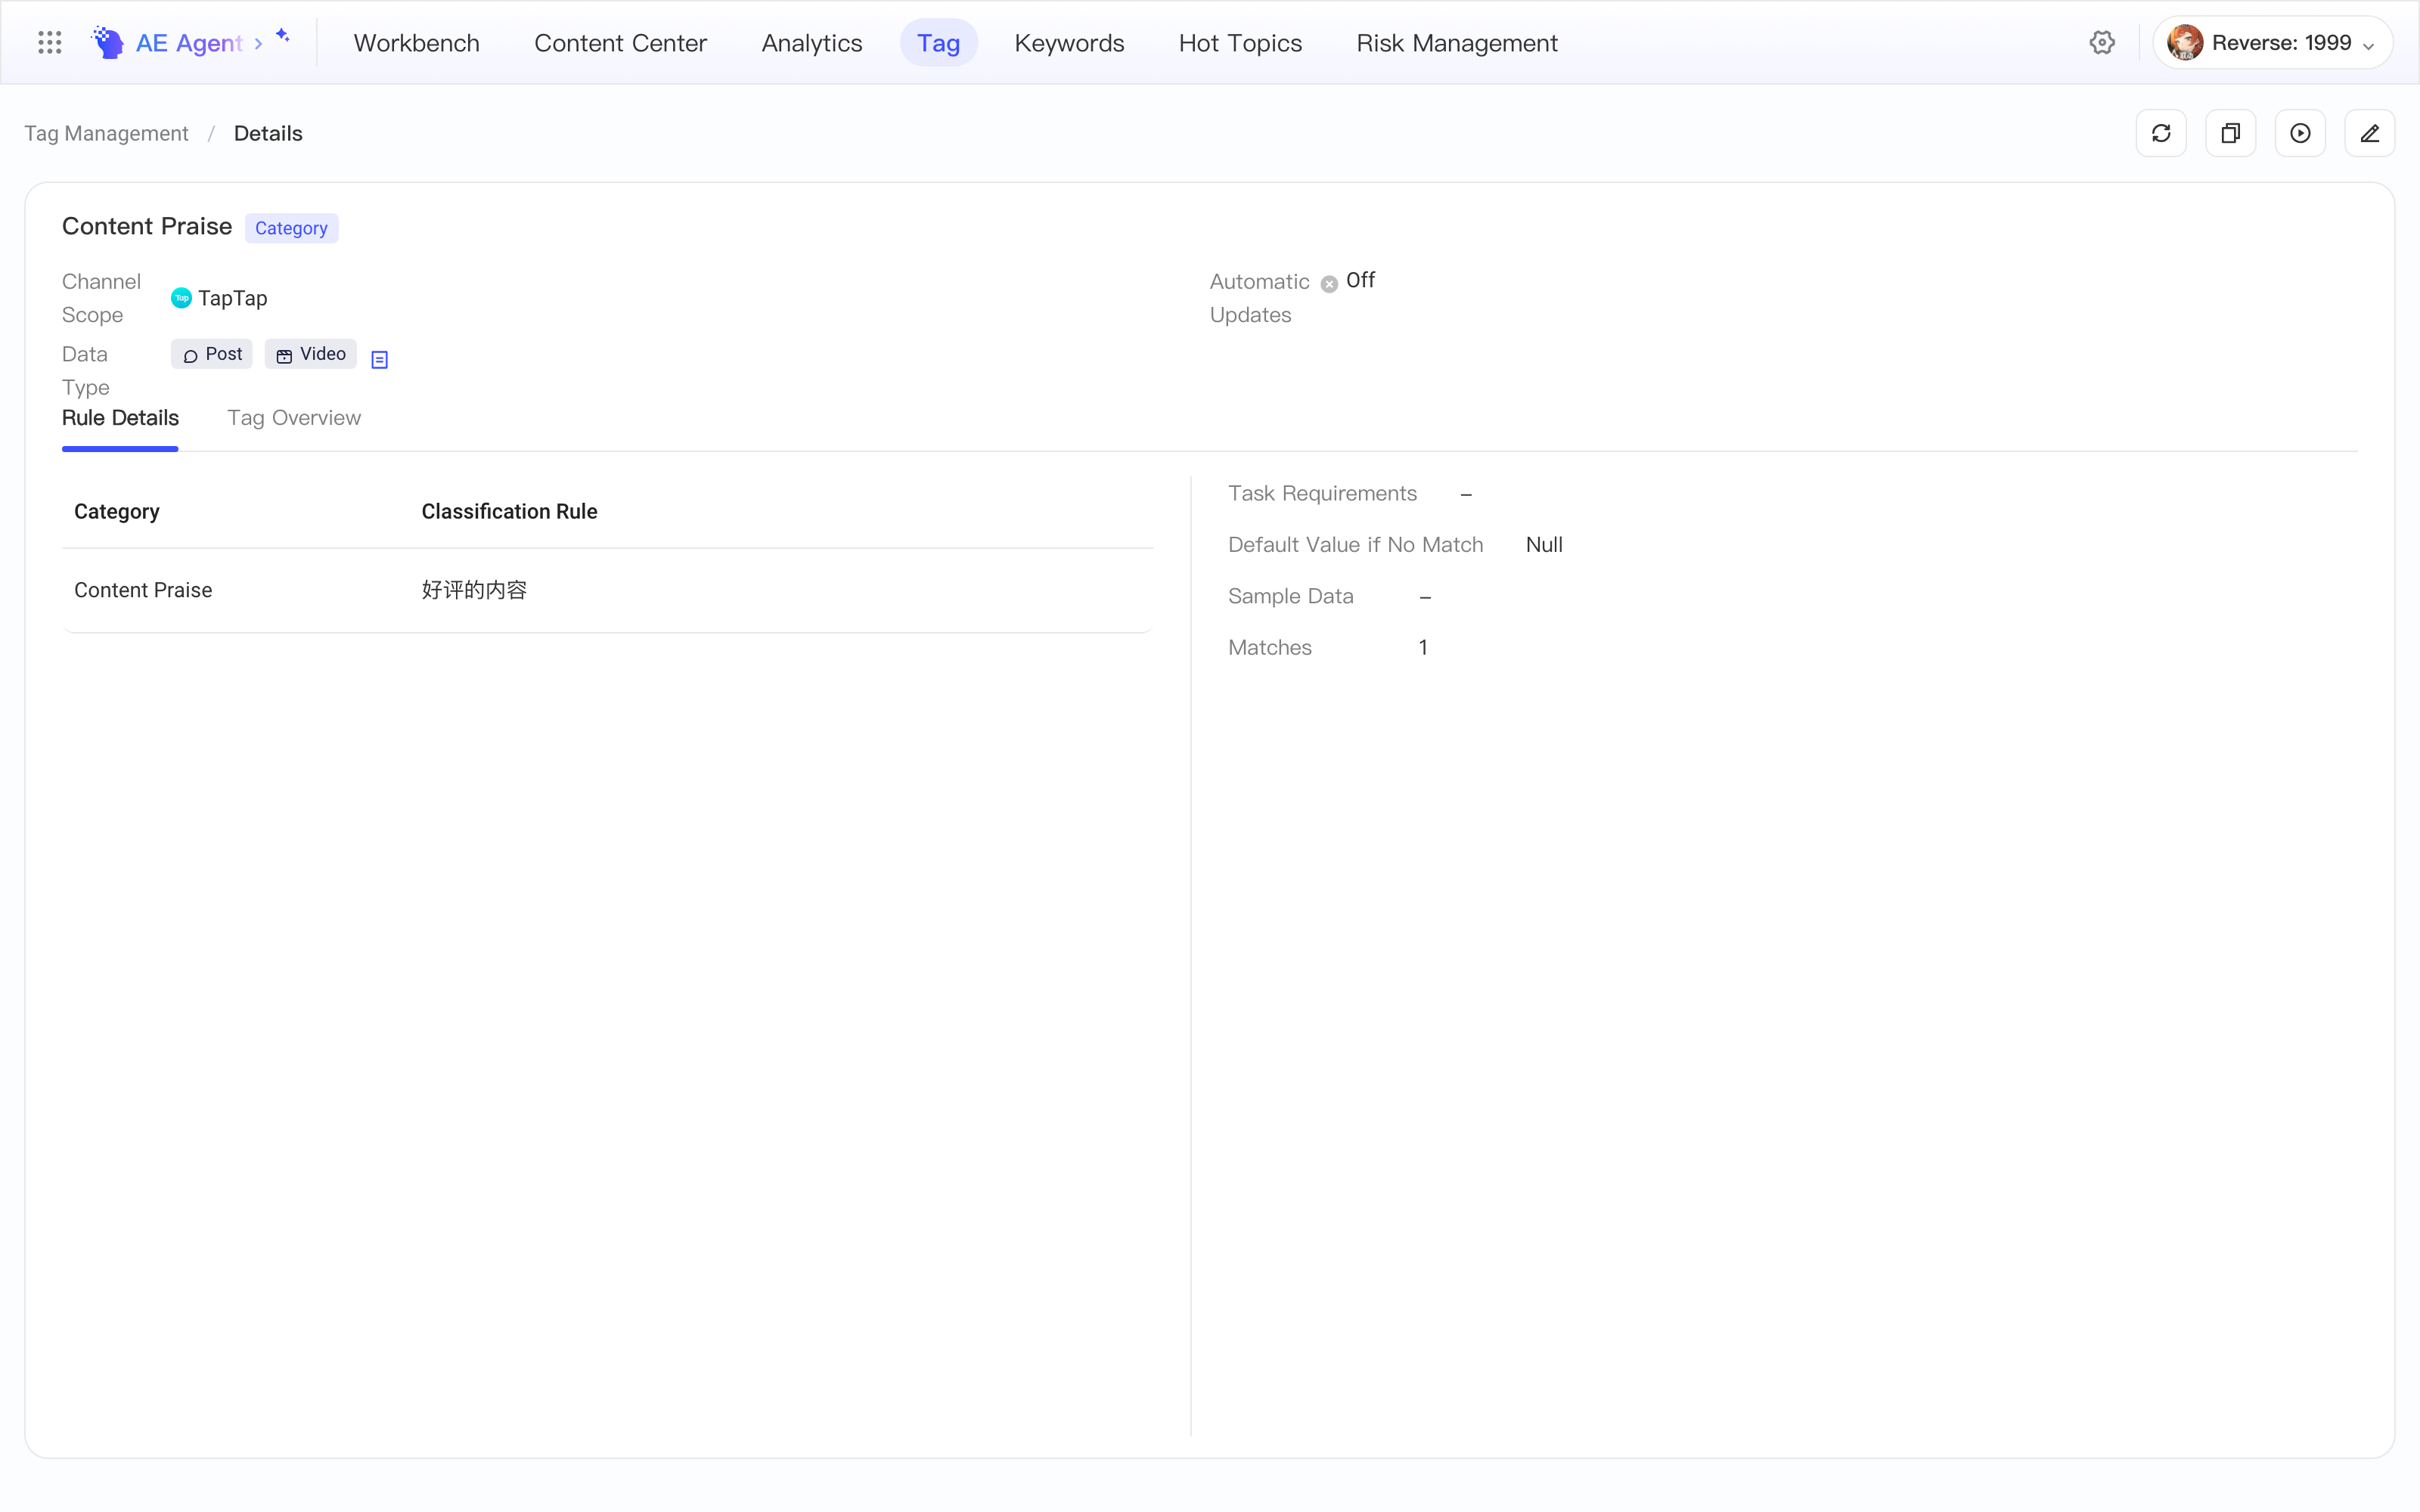Open the Keywords section

click(x=1069, y=43)
